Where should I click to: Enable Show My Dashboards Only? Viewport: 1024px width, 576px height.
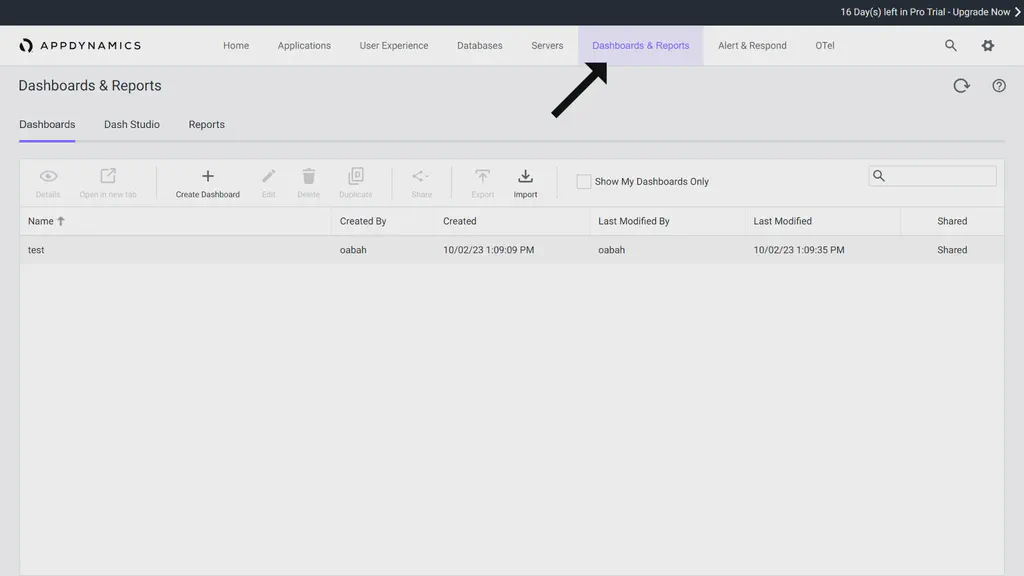[584, 181]
